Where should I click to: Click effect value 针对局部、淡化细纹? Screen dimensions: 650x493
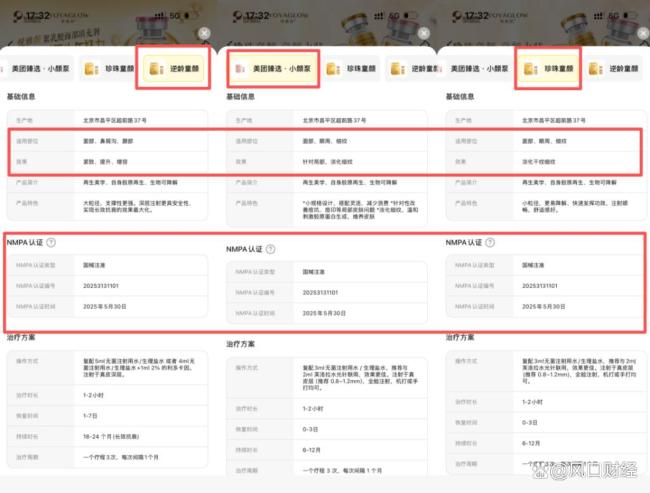tap(327, 162)
